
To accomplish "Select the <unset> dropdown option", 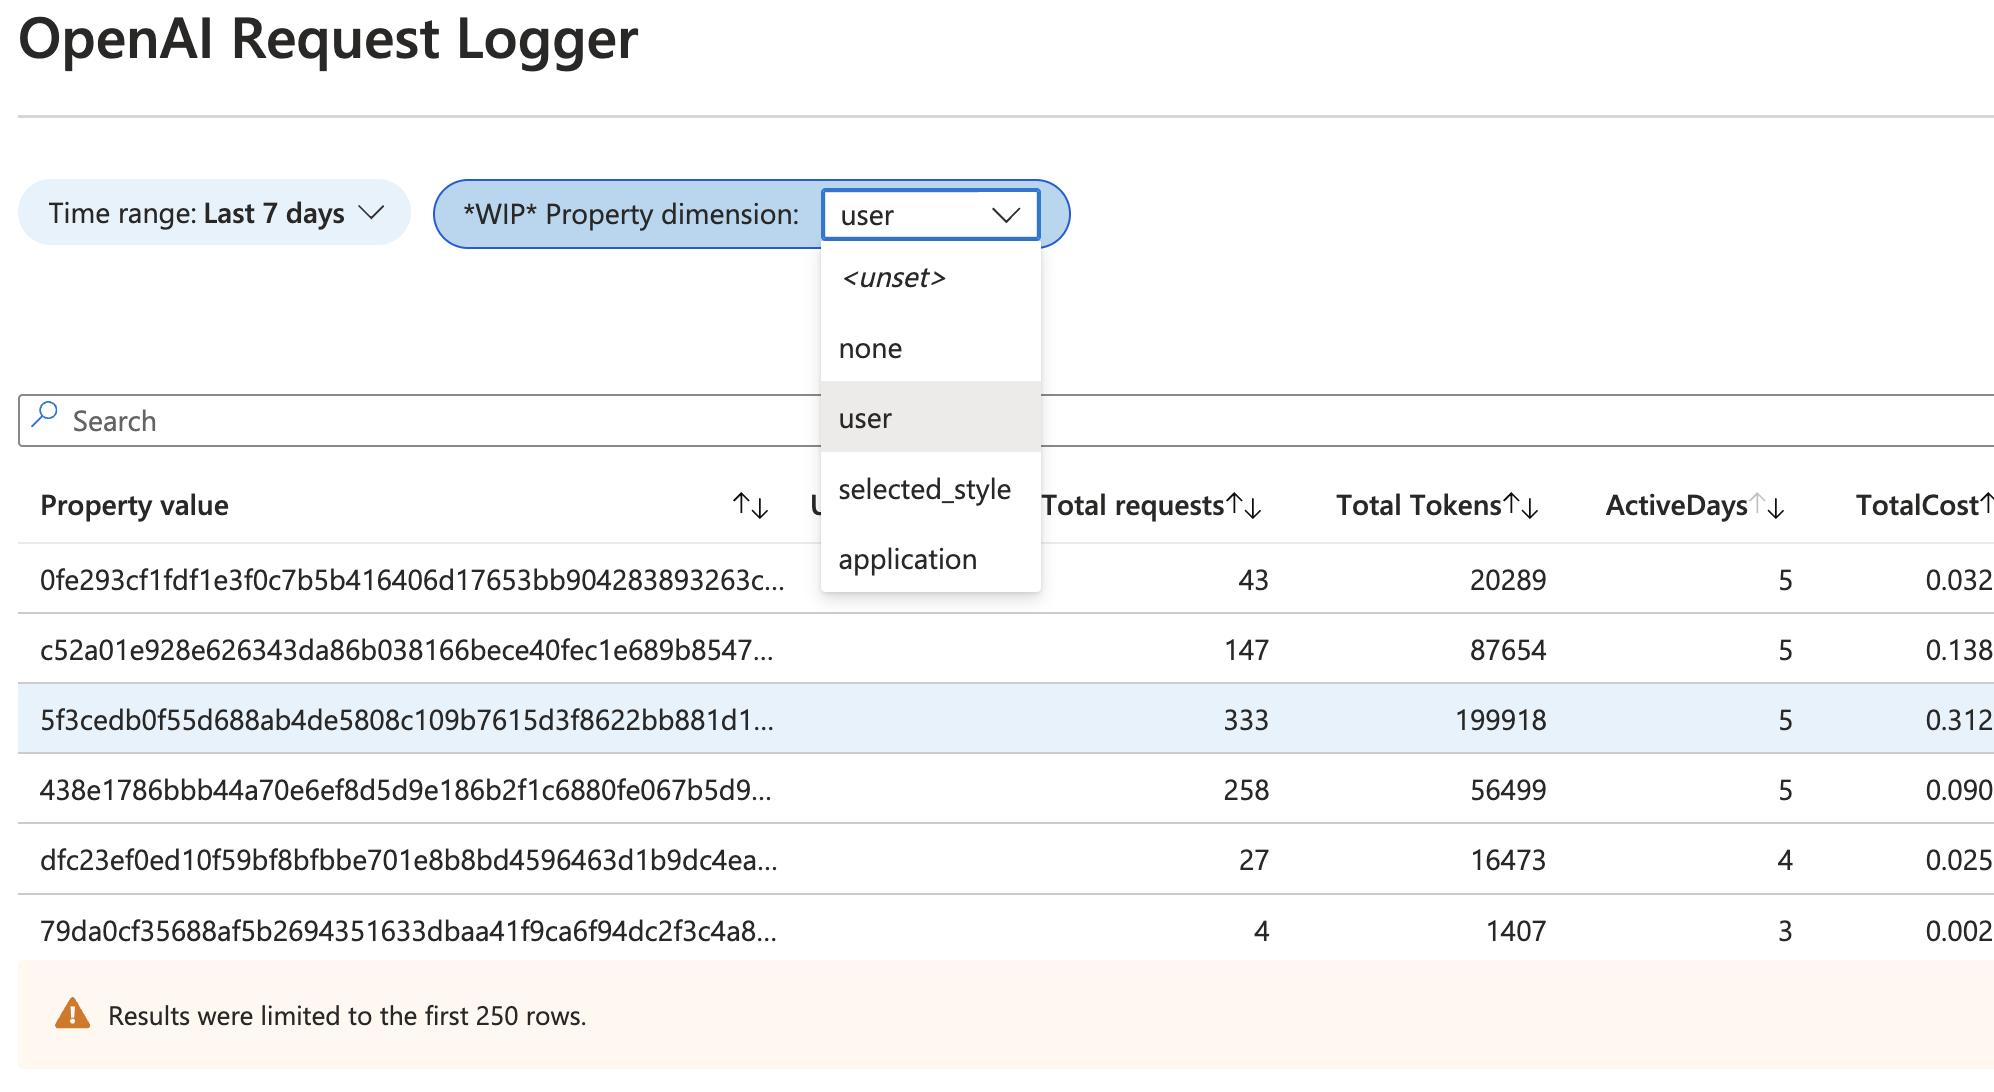I will 893,278.
